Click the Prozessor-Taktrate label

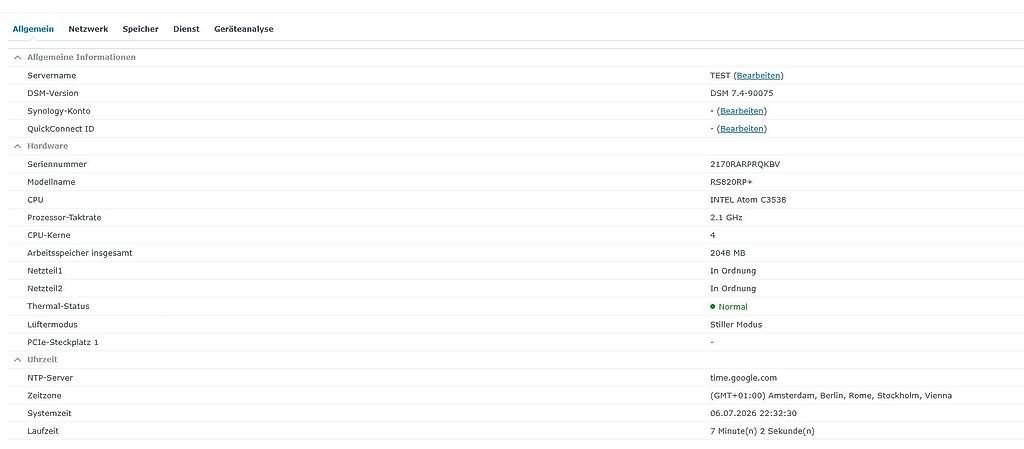point(64,217)
